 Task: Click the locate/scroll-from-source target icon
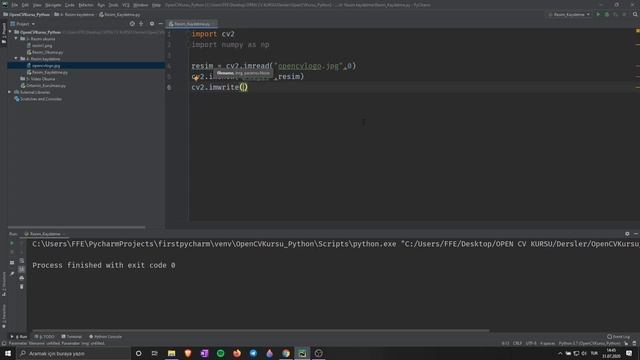click(132, 24)
